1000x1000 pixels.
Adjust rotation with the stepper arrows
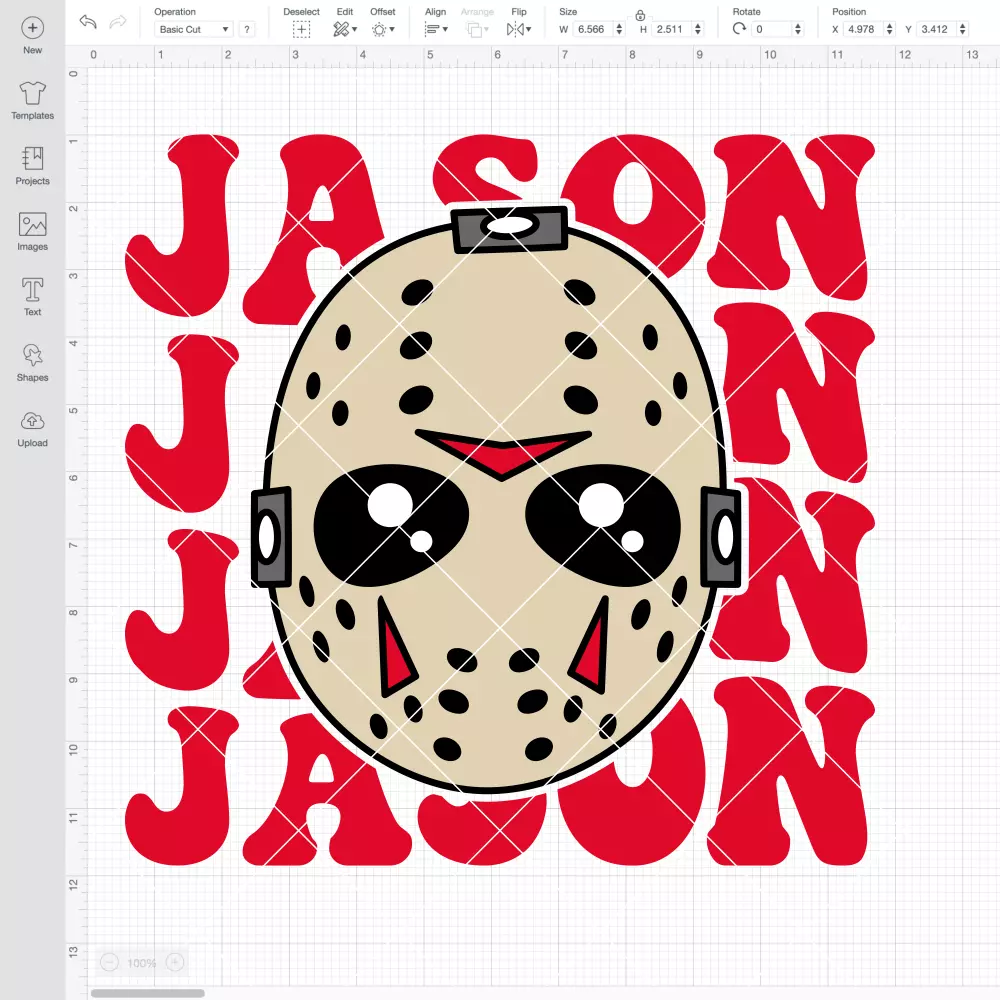click(x=798, y=29)
